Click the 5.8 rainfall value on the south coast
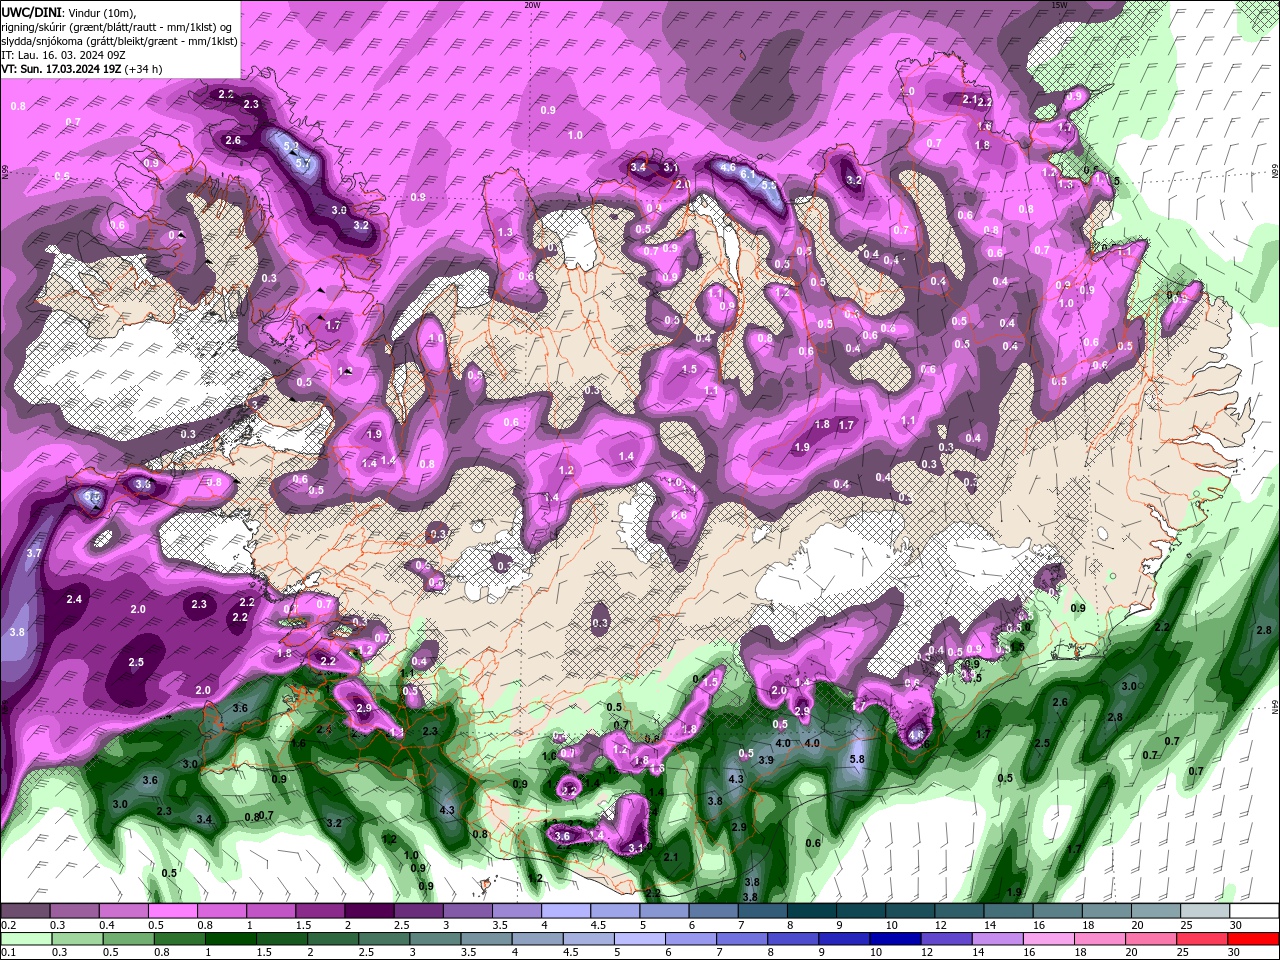Image resolution: width=1280 pixels, height=960 pixels. tap(856, 760)
